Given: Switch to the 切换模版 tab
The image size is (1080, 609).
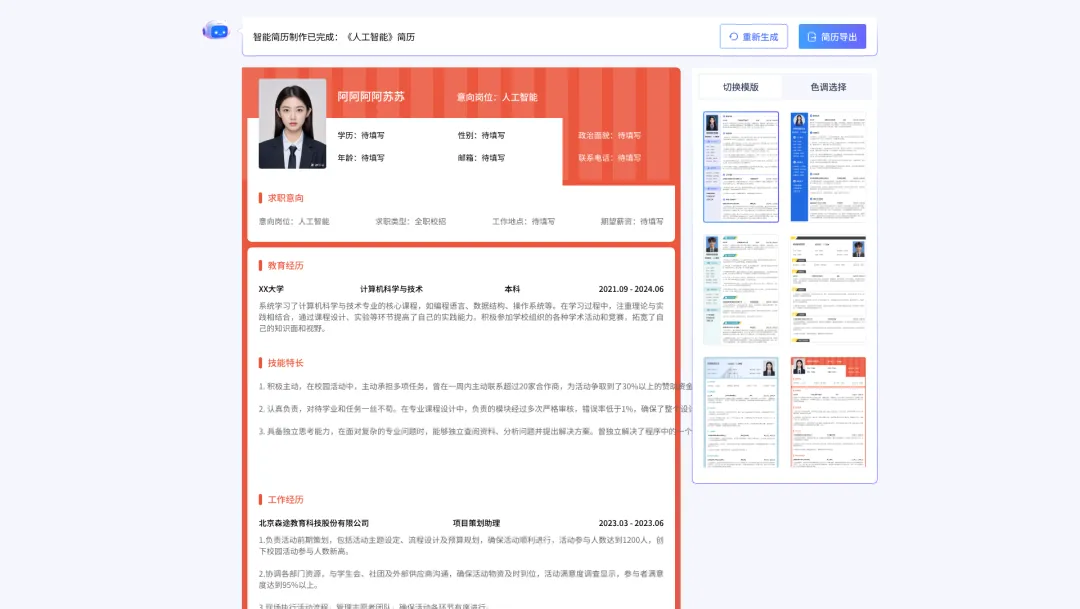Looking at the screenshot, I should tap(740, 87).
